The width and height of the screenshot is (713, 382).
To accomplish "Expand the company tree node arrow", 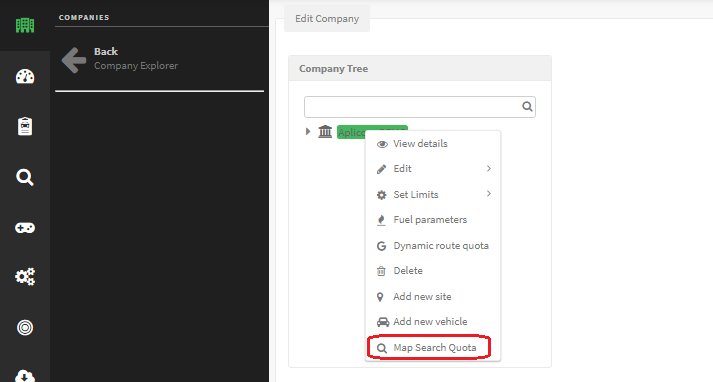I will click(308, 131).
